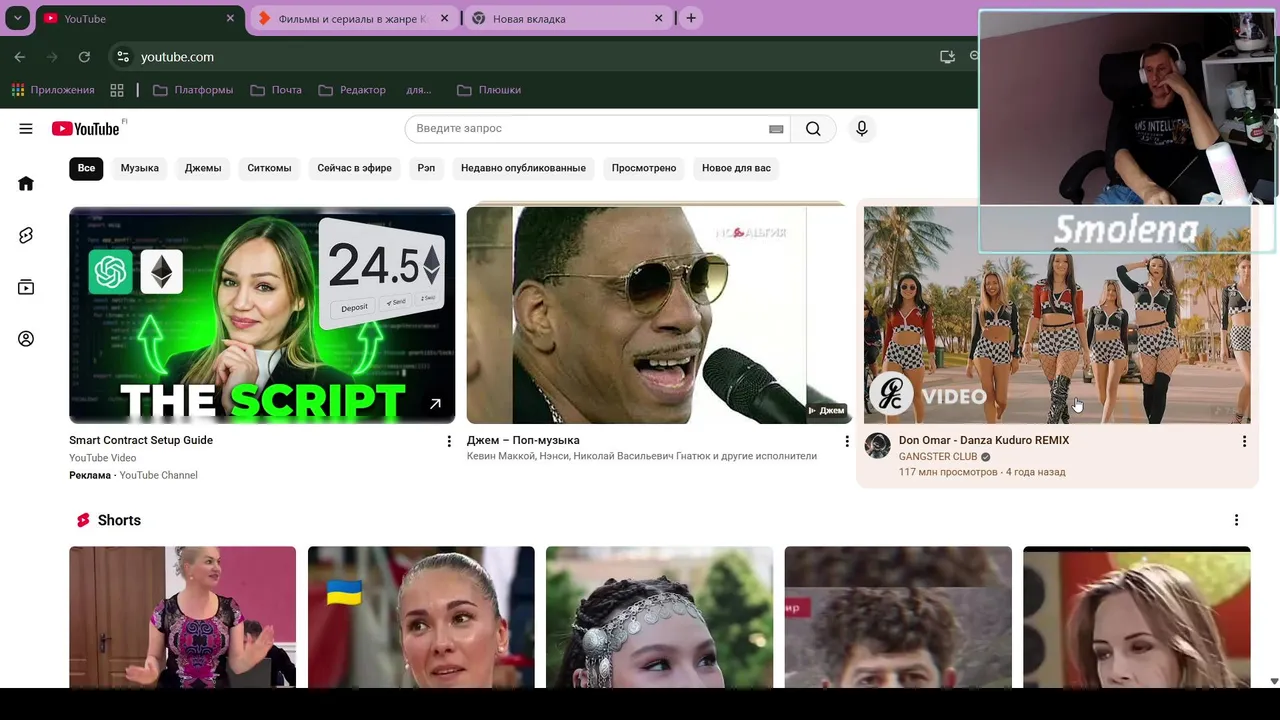Click the YouTube Channel advertiser link
The width and height of the screenshot is (1280, 720).
(x=158, y=475)
